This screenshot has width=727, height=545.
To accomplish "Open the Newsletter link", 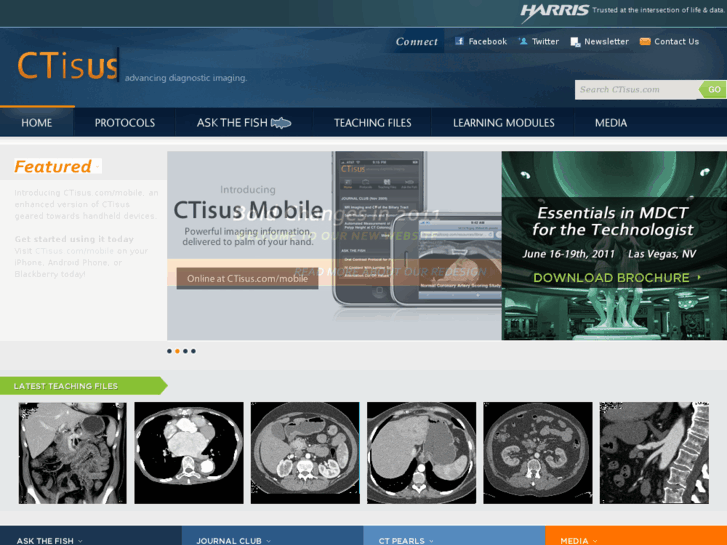I will coord(606,41).
